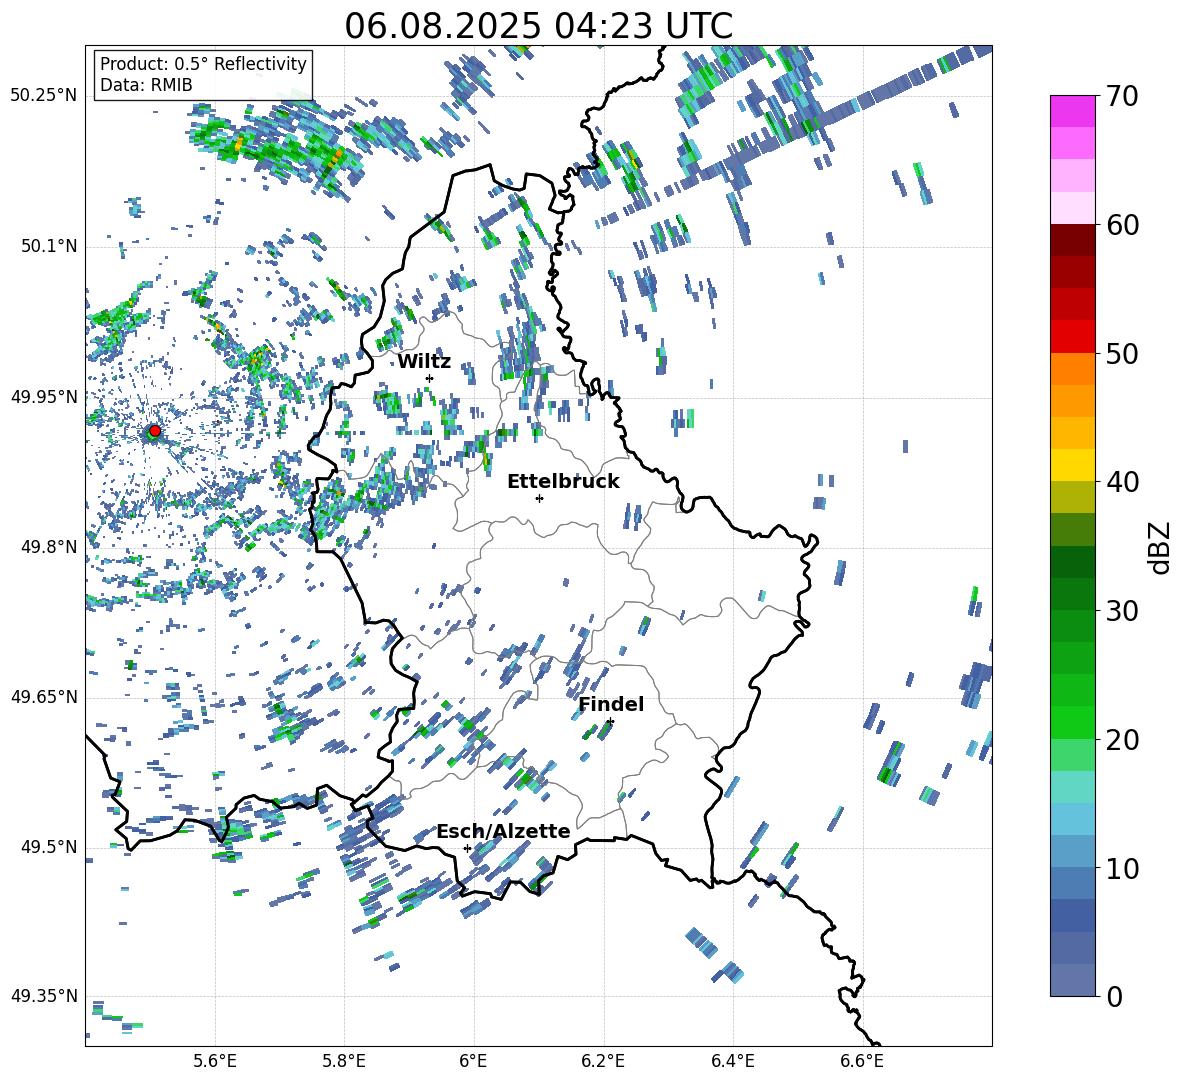Image resolution: width=1184 pixels, height=1081 pixels.
Task: Click the Ettelbruck city label
Action: [563, 482]
